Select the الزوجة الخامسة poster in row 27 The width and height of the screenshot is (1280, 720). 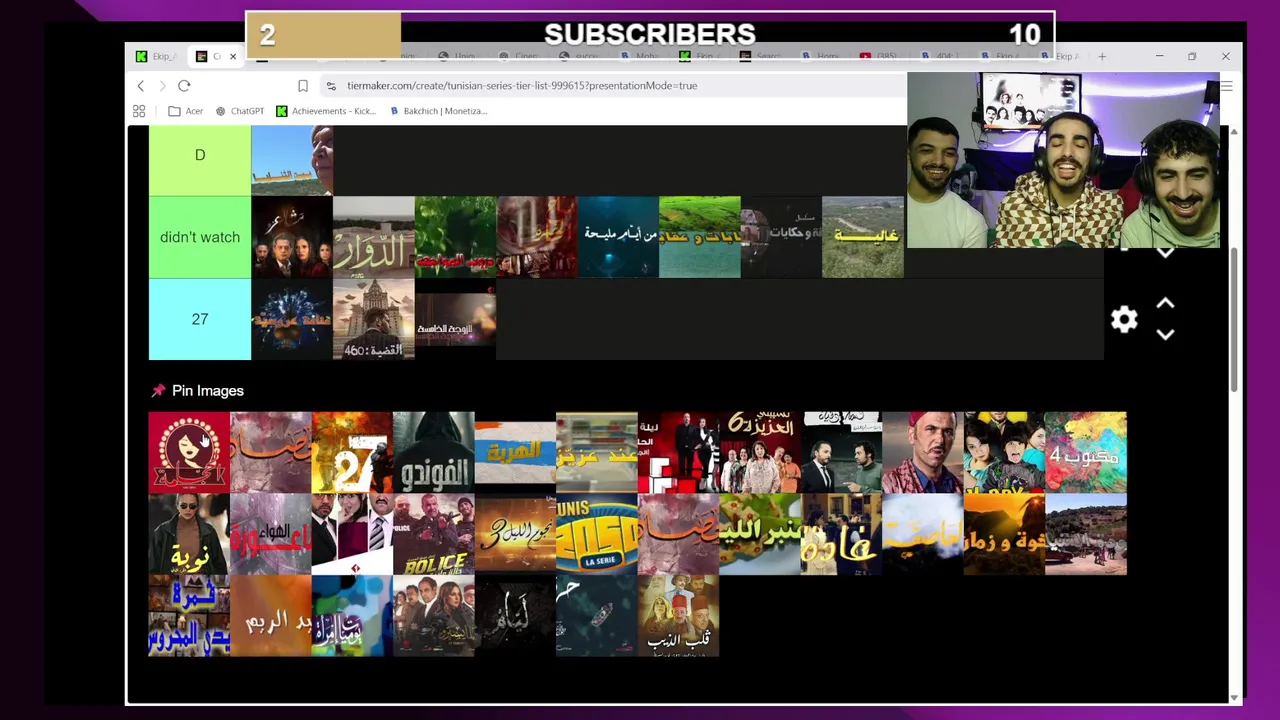[x=455, y=319]
